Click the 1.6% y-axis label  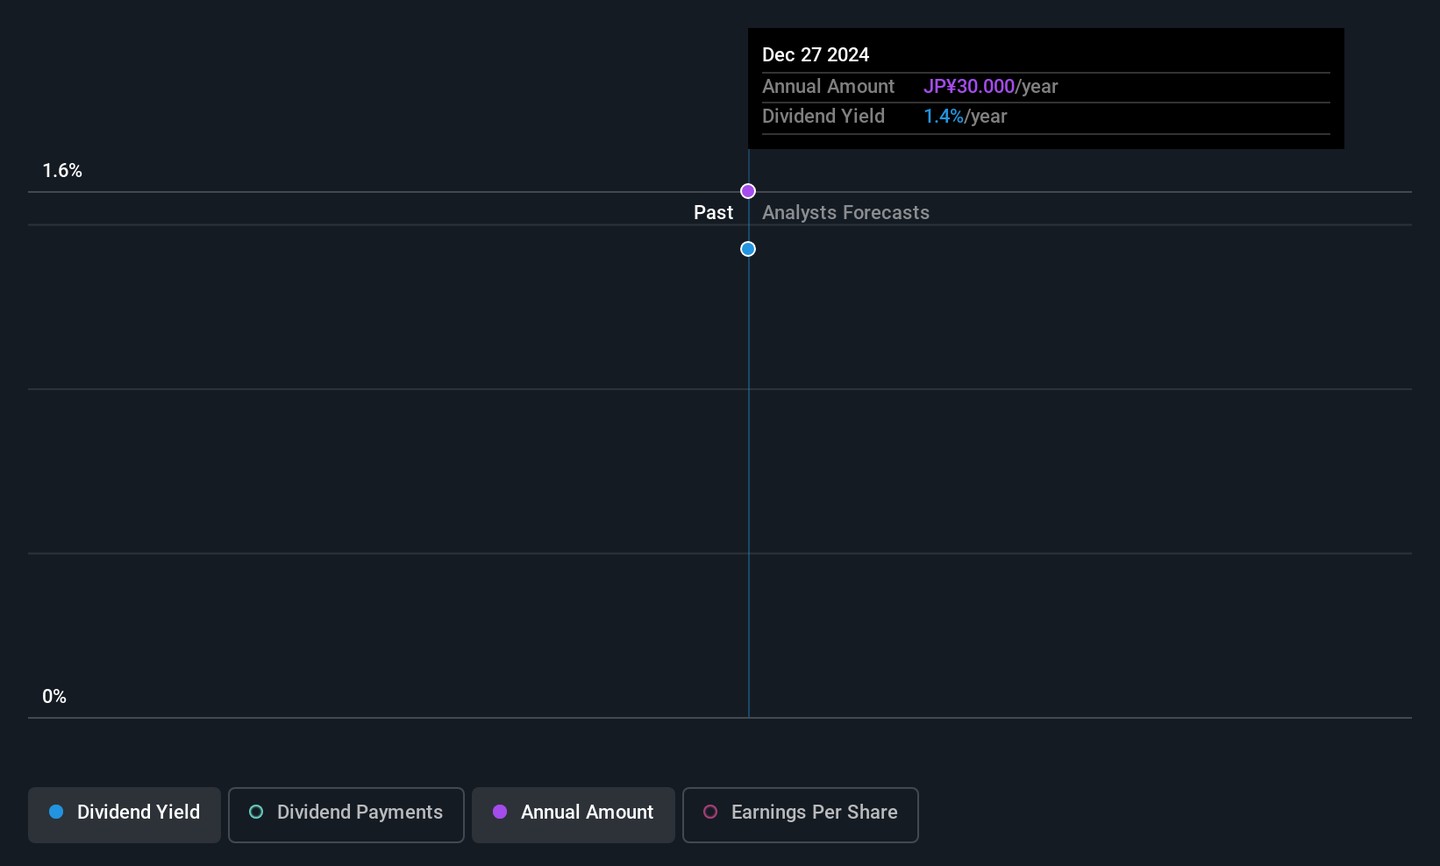pyautogui.click(x=62, y=171)
